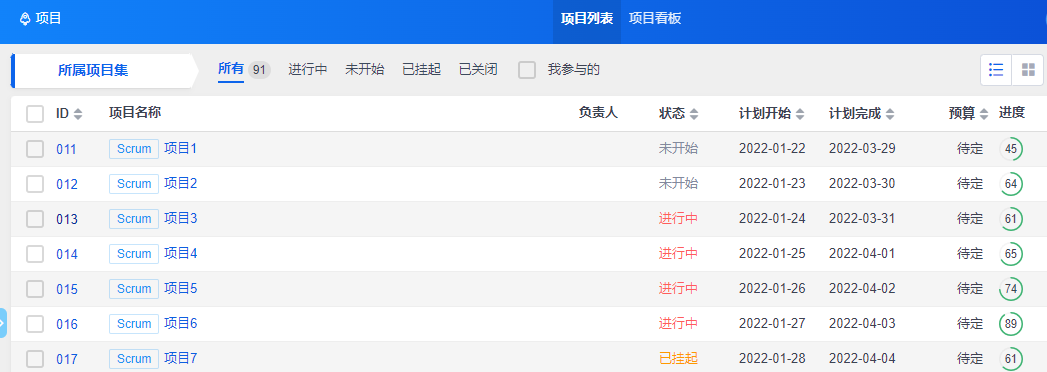Sort by 计划完成 column arrows
Screen dimensions: 1047x372
tap(890, 114)
